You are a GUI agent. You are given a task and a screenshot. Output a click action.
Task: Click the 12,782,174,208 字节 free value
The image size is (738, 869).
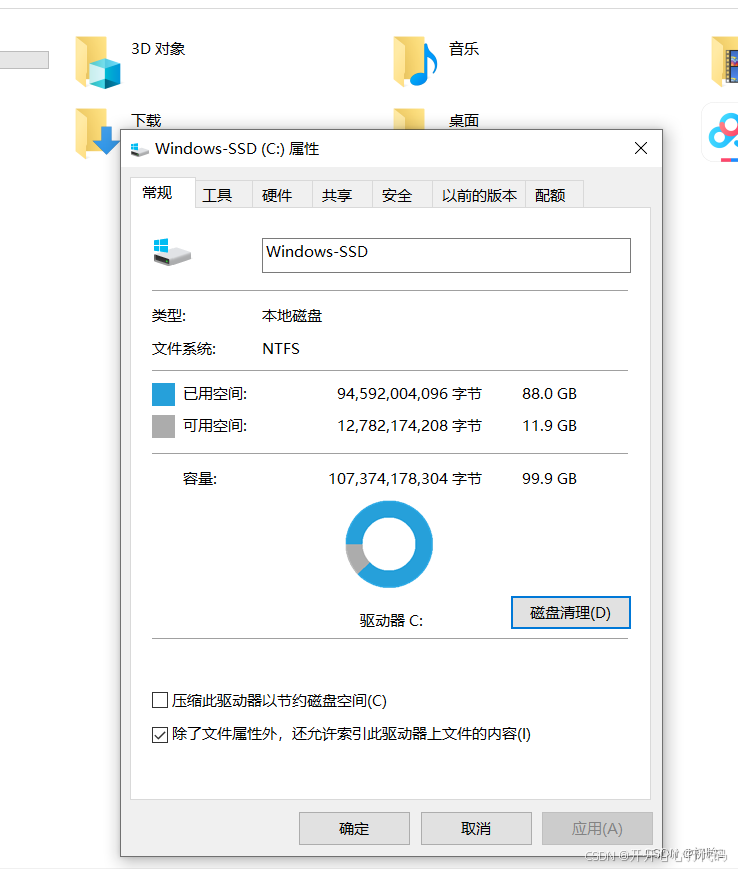409,426
